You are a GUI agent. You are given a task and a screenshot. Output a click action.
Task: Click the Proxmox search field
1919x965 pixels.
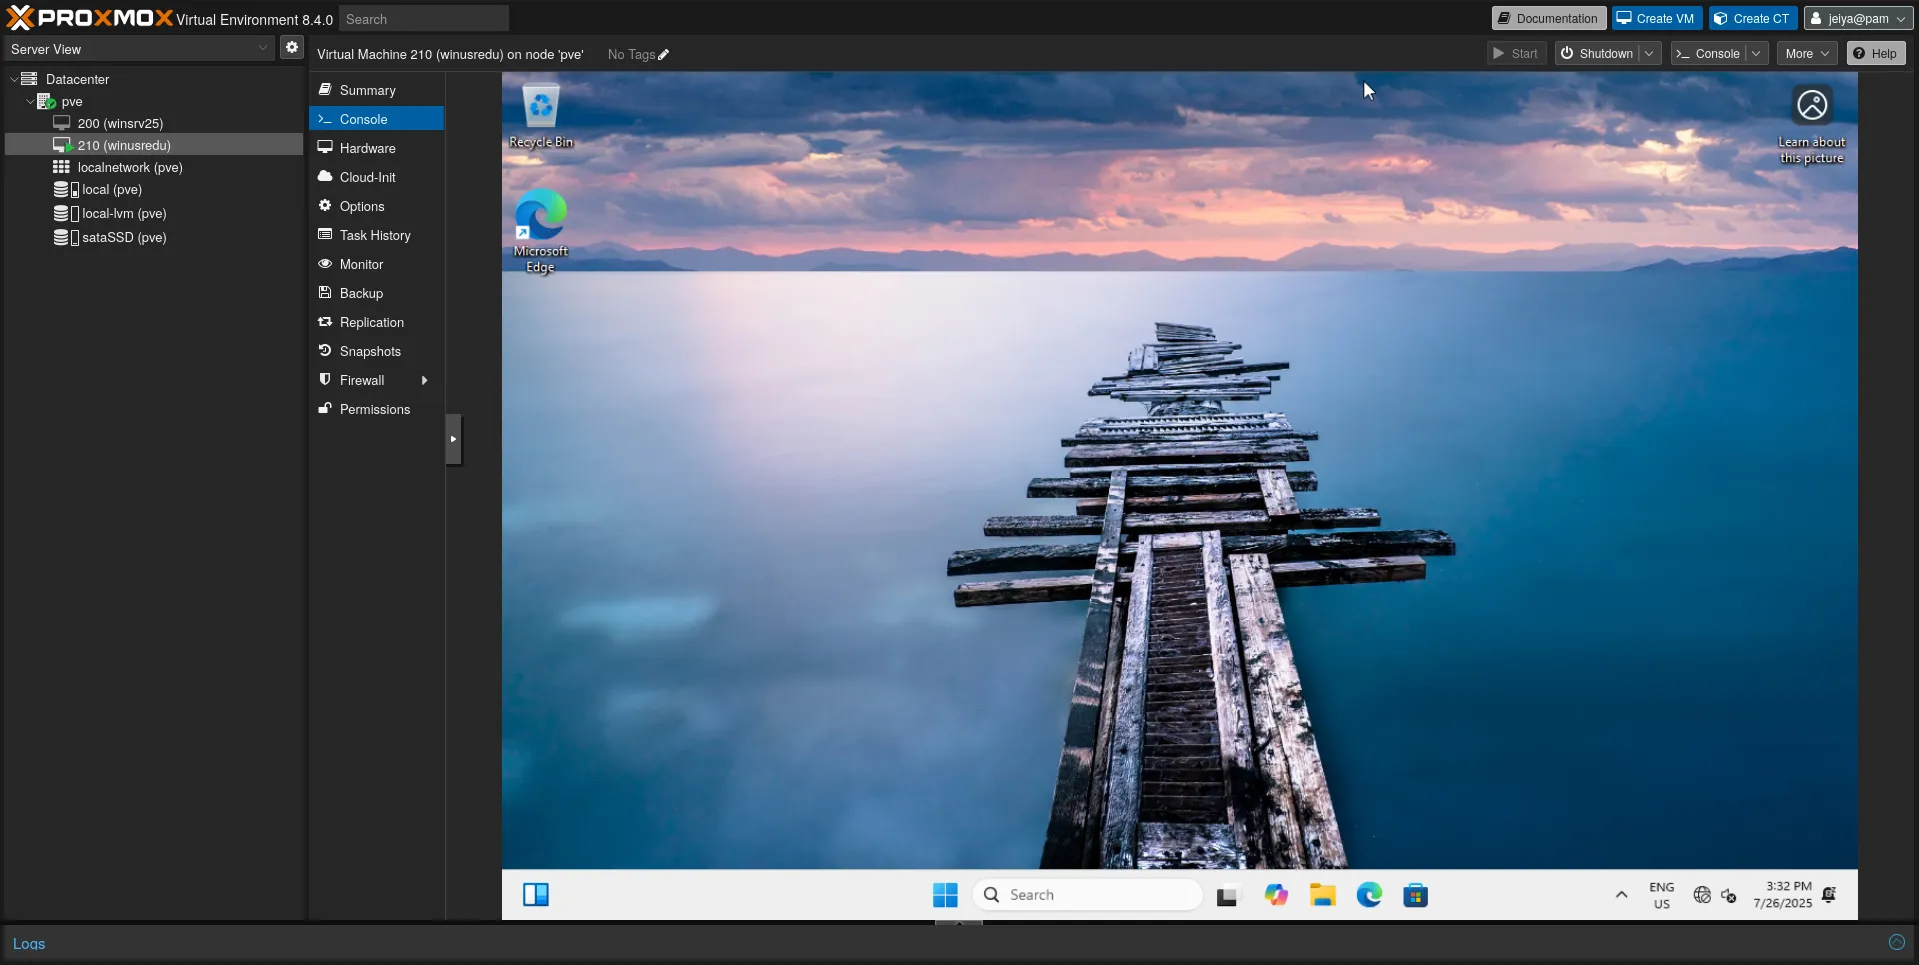pyautogui.click(x=424, y=19)
